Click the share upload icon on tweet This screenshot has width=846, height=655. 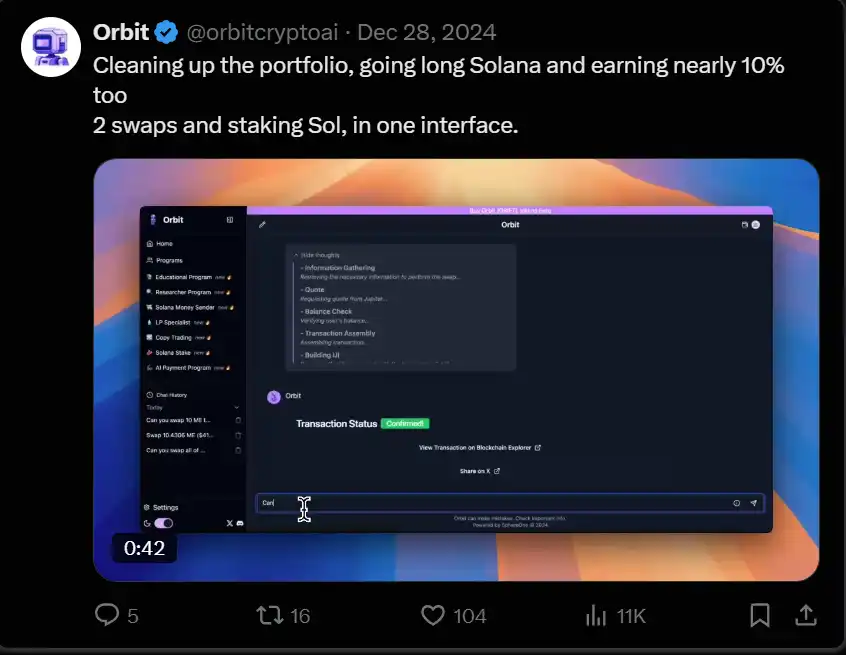point(805,614)
